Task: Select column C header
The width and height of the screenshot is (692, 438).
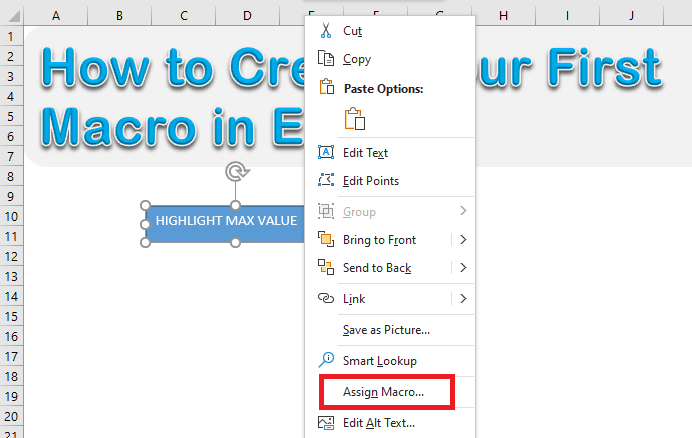Action: click(x=184, y=16)
